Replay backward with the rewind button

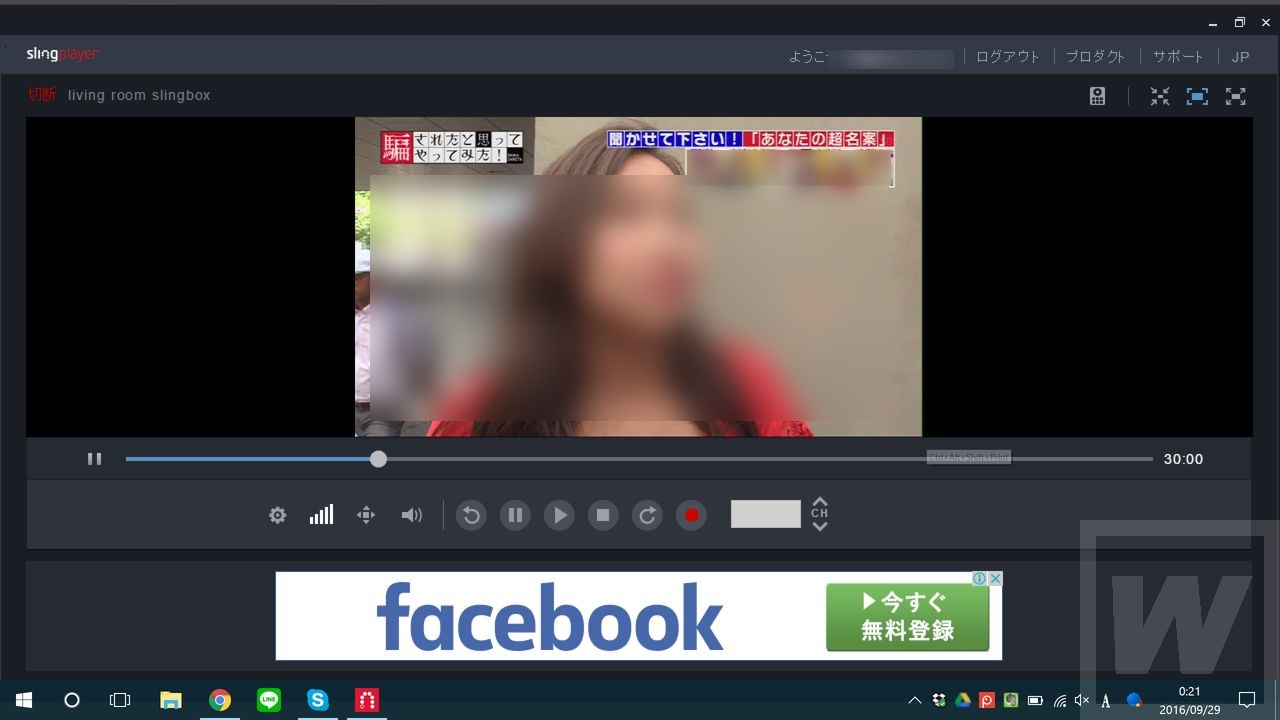471,515
